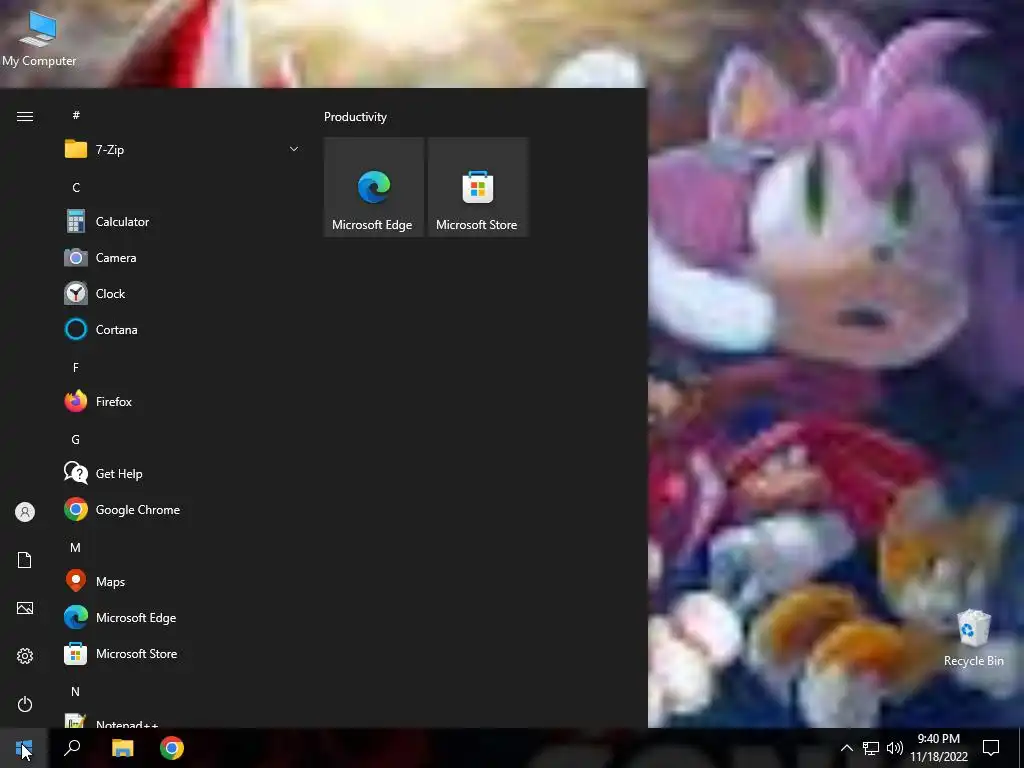Click the 'M' letter section header
Viewport: 1024px width, 768px height.
click(76, 548)
